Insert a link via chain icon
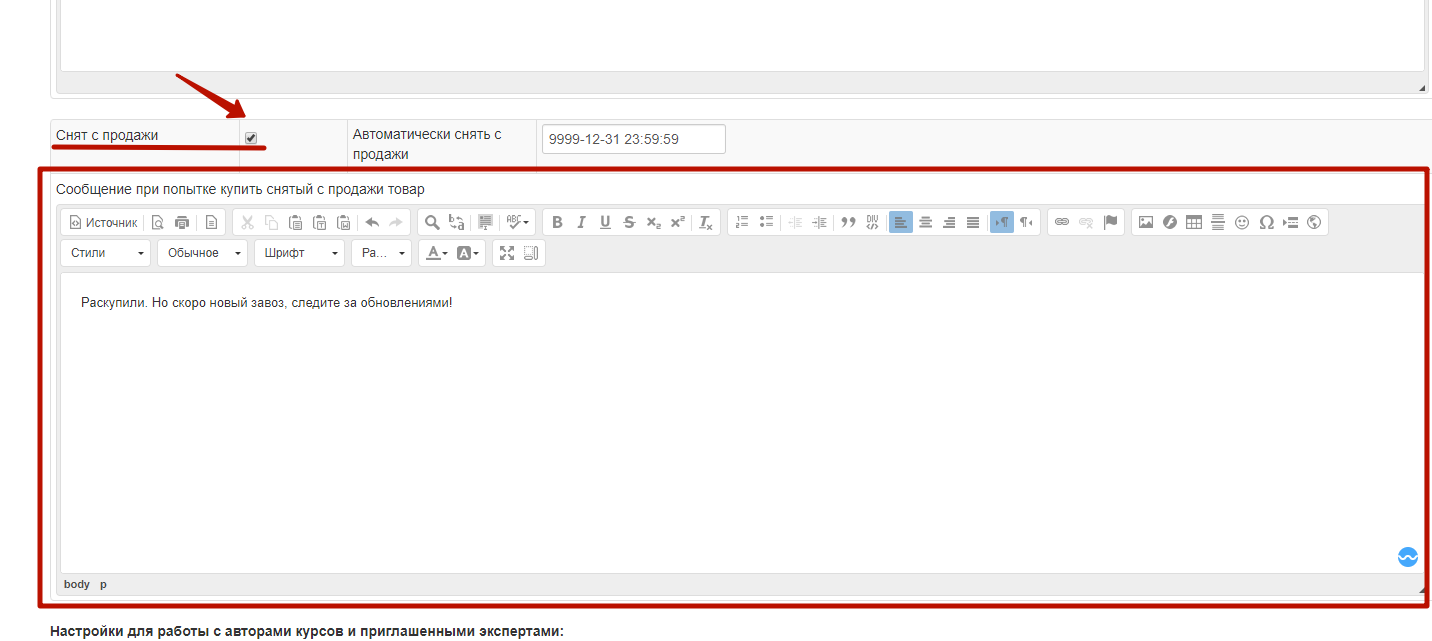 1062,222
